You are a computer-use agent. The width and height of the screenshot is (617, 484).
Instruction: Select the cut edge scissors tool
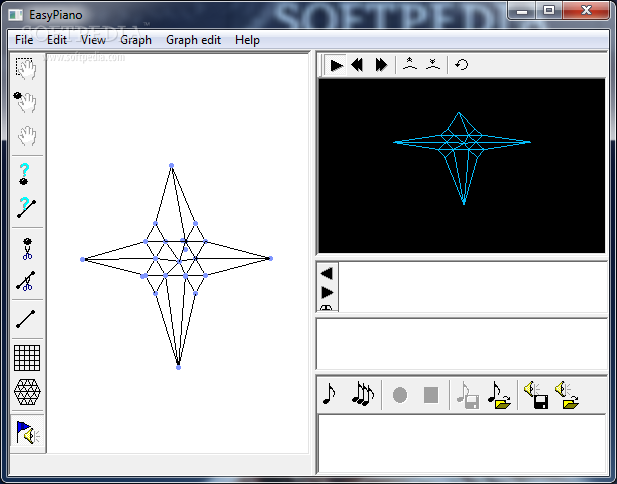26,281
